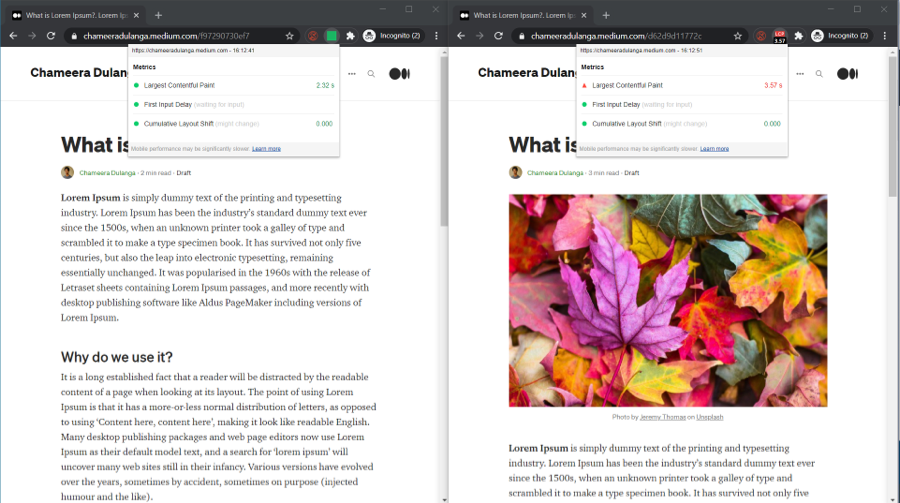Click the author avatar in the left article
This screenshot has width=900, height=503.
68,172
